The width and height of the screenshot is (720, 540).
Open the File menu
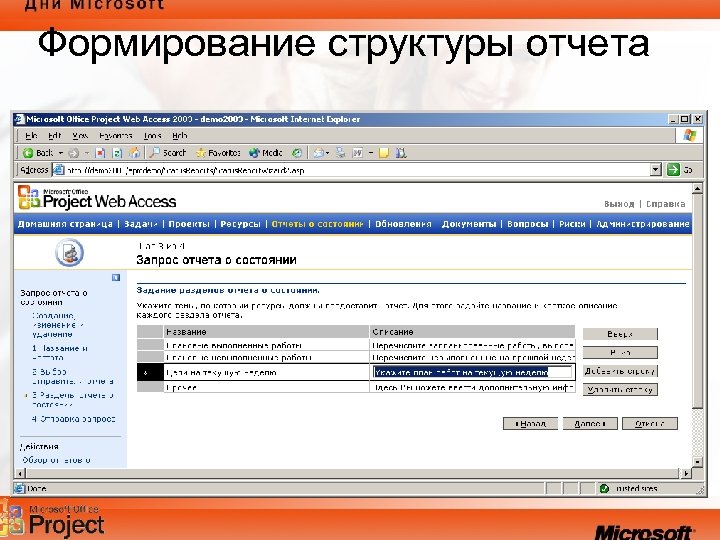coord(31,136)
